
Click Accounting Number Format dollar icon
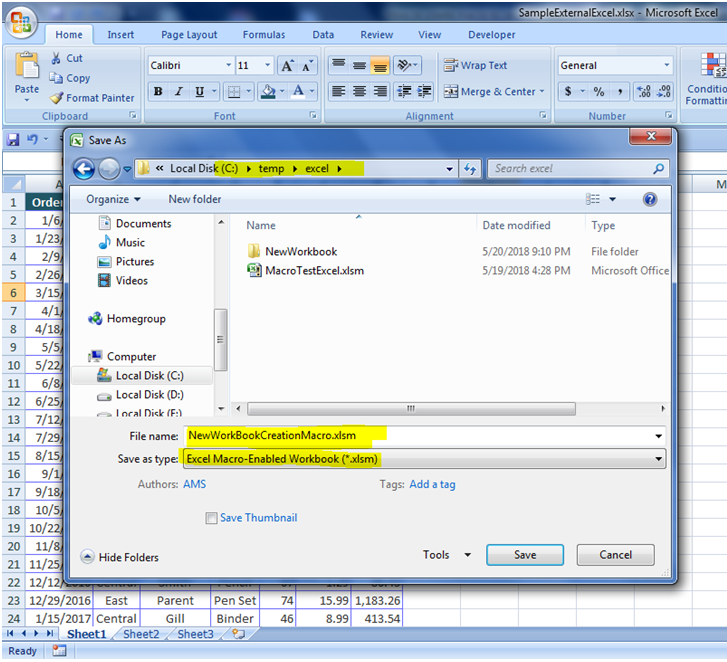568,91
